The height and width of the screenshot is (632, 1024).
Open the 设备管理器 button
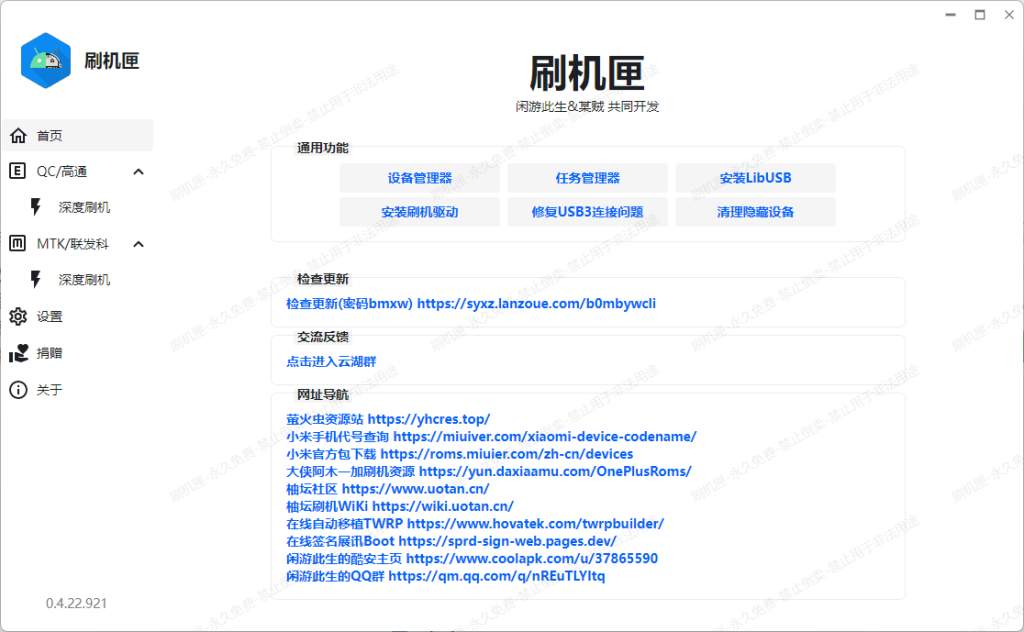(420, 178)
